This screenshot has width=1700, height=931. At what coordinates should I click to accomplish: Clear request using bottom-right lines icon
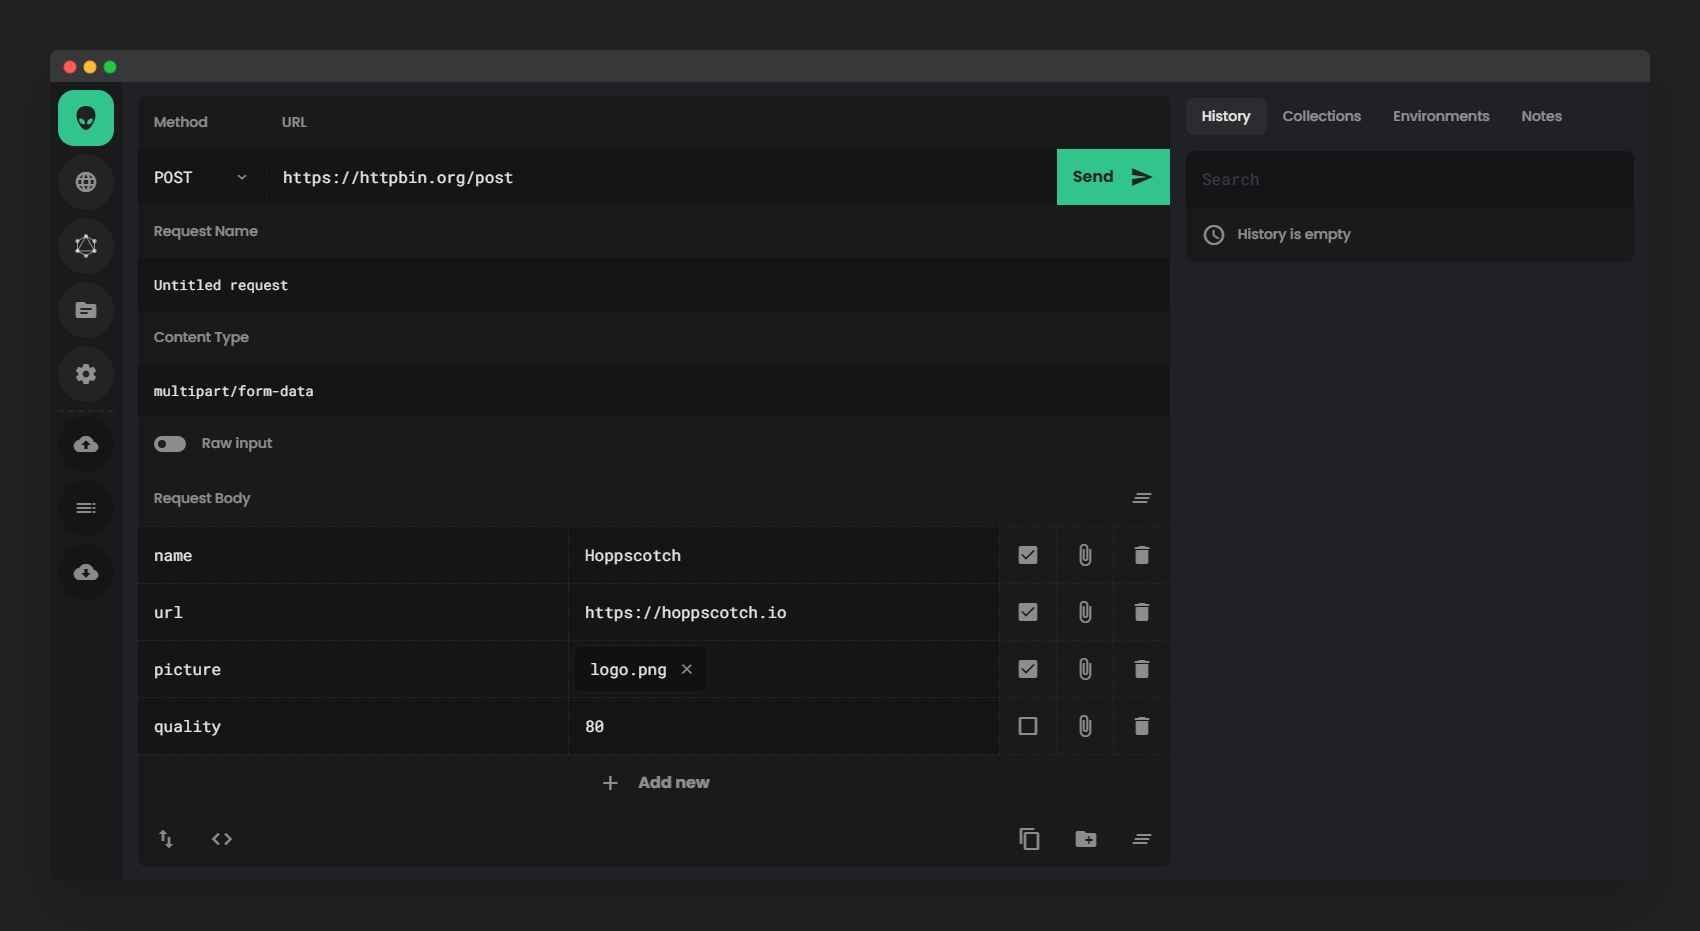pyautogui.click(x=1142, y=839)
